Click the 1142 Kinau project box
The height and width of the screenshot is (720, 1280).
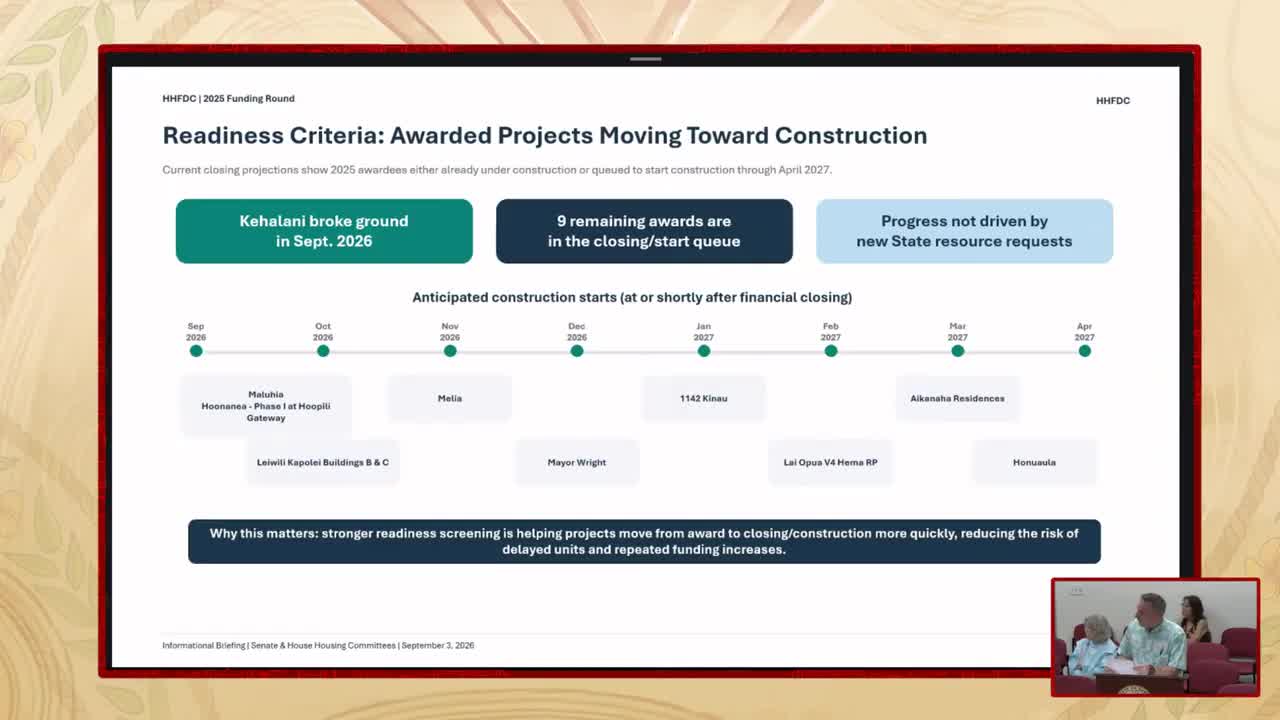[x=704, y=398]
